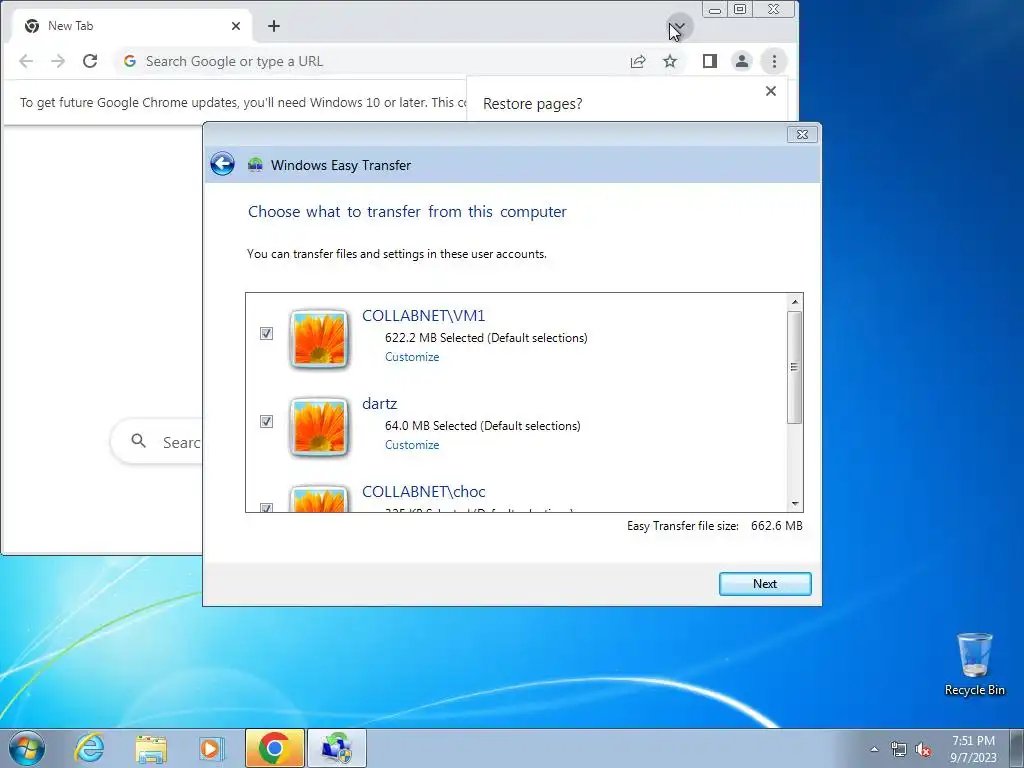Click the account list scroll down arrow
This screenshot has height=768, width=1024.
pyautogui.click(x=795, y=504)
